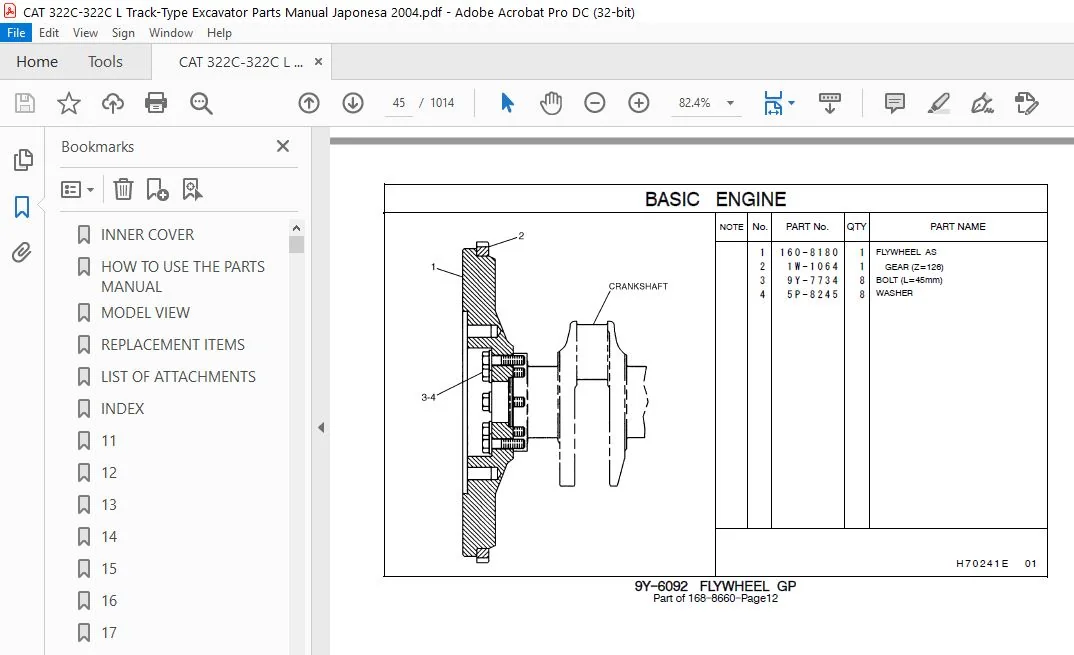Open the Sign menu

pos(123,32)
